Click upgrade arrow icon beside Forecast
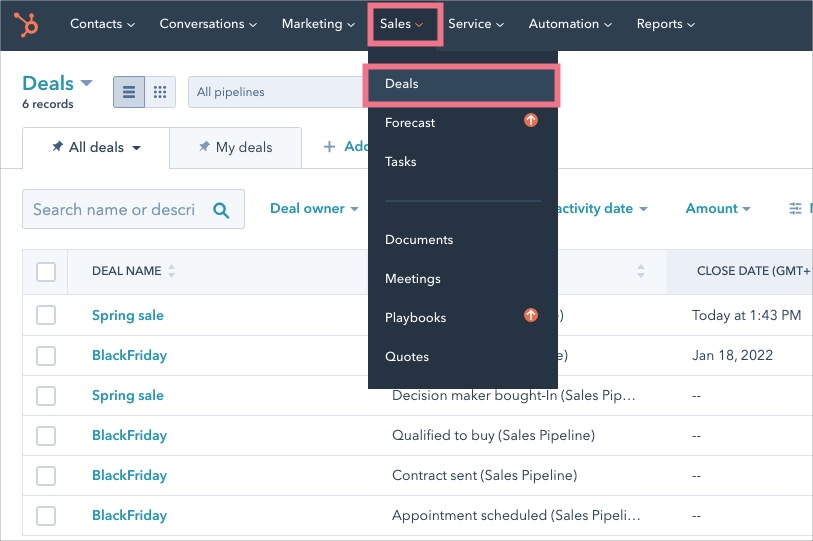813x541 pixels. tap(531, 121)
